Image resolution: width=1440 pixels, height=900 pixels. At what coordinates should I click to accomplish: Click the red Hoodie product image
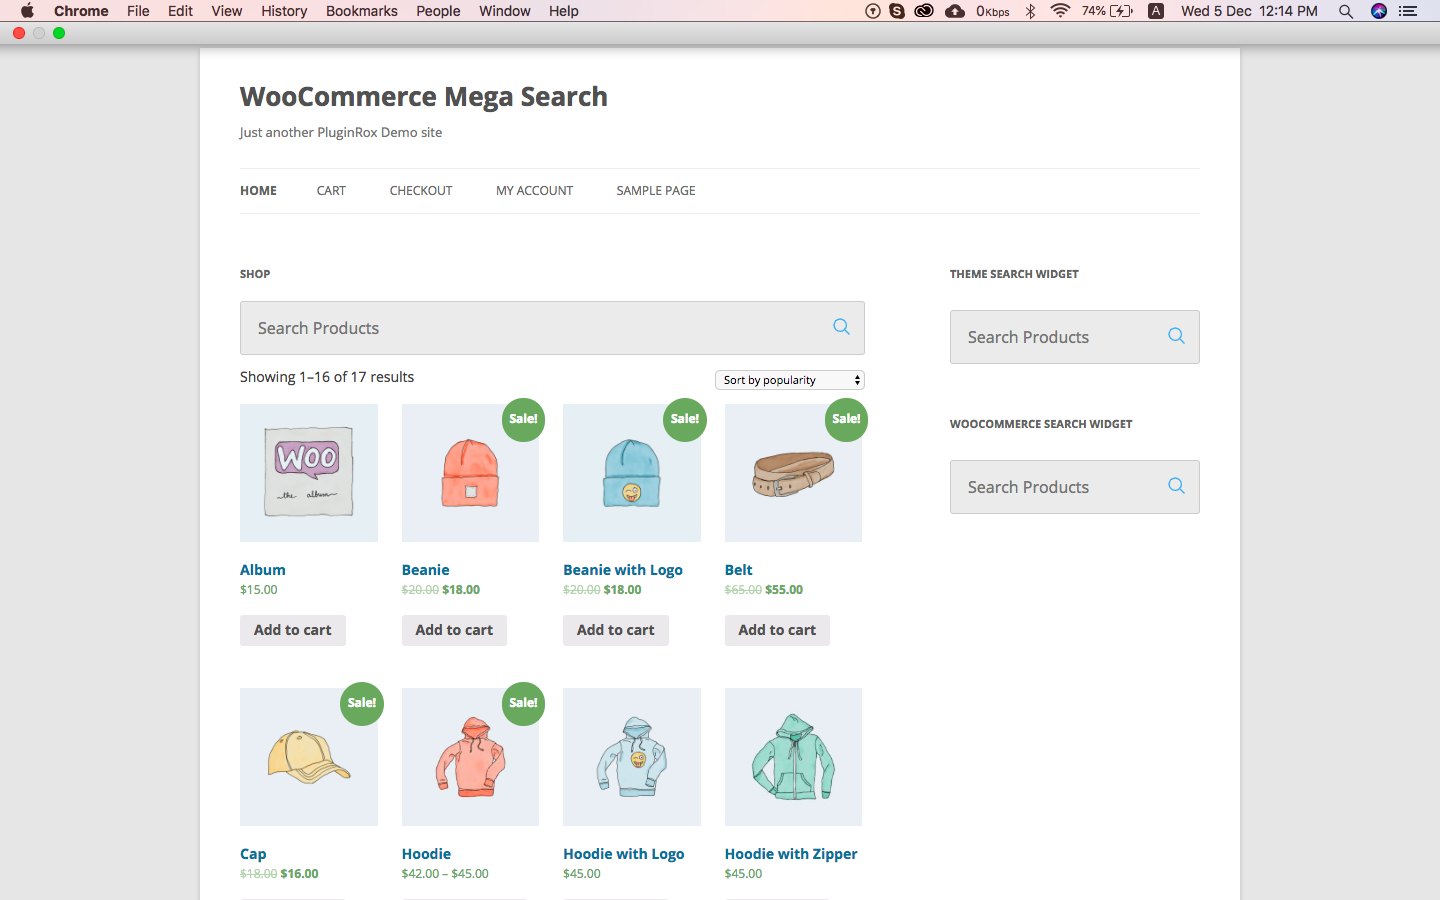(x=470, y=757)
